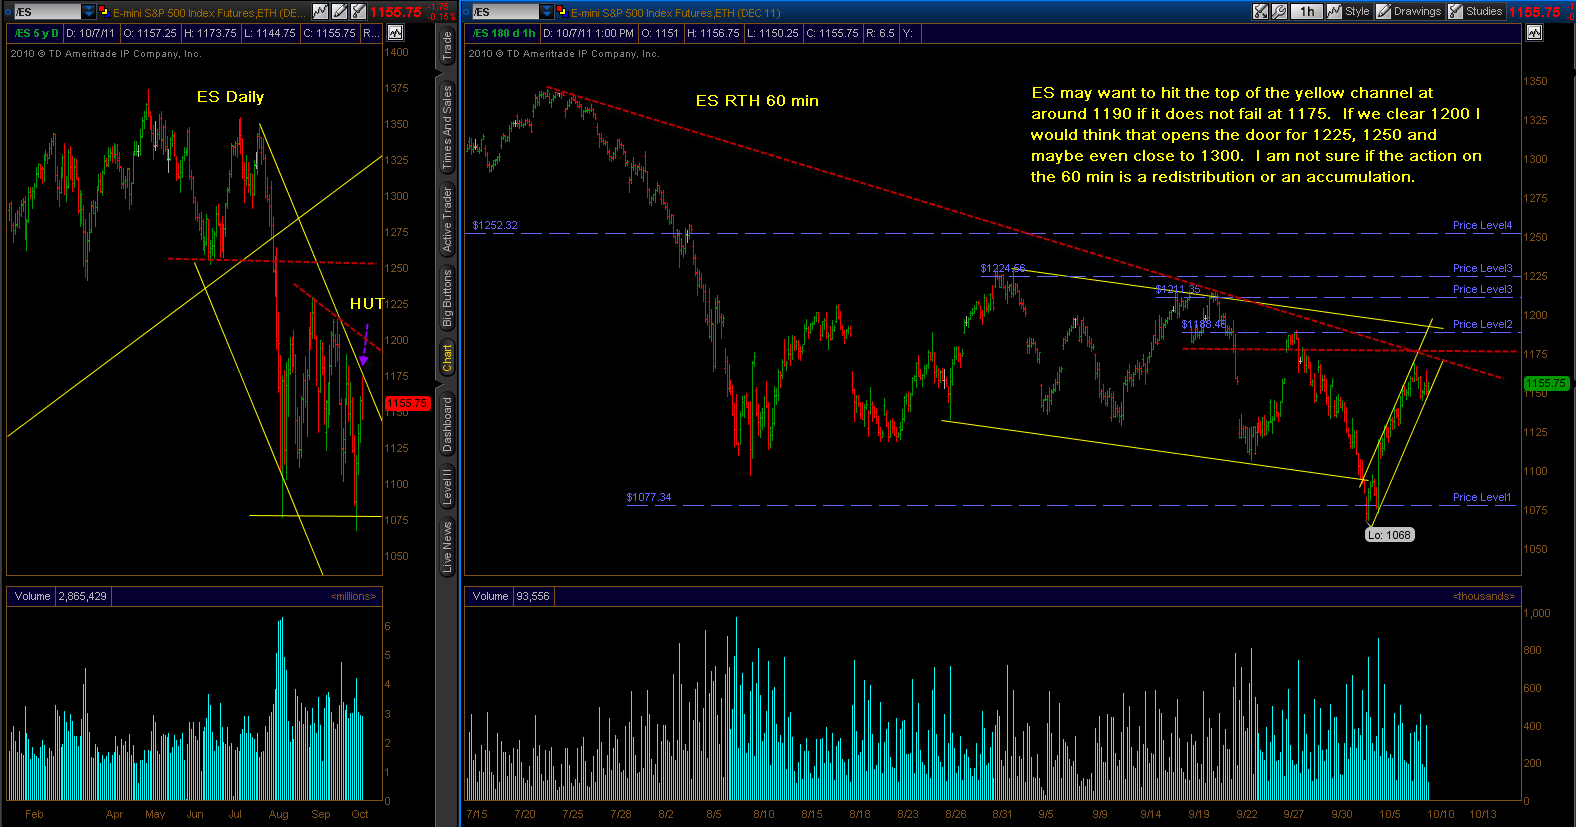Click the Volume 93,556 label in hourly chart
The height and width of the screenshot is (827, 1576).
tap(511, 596)
